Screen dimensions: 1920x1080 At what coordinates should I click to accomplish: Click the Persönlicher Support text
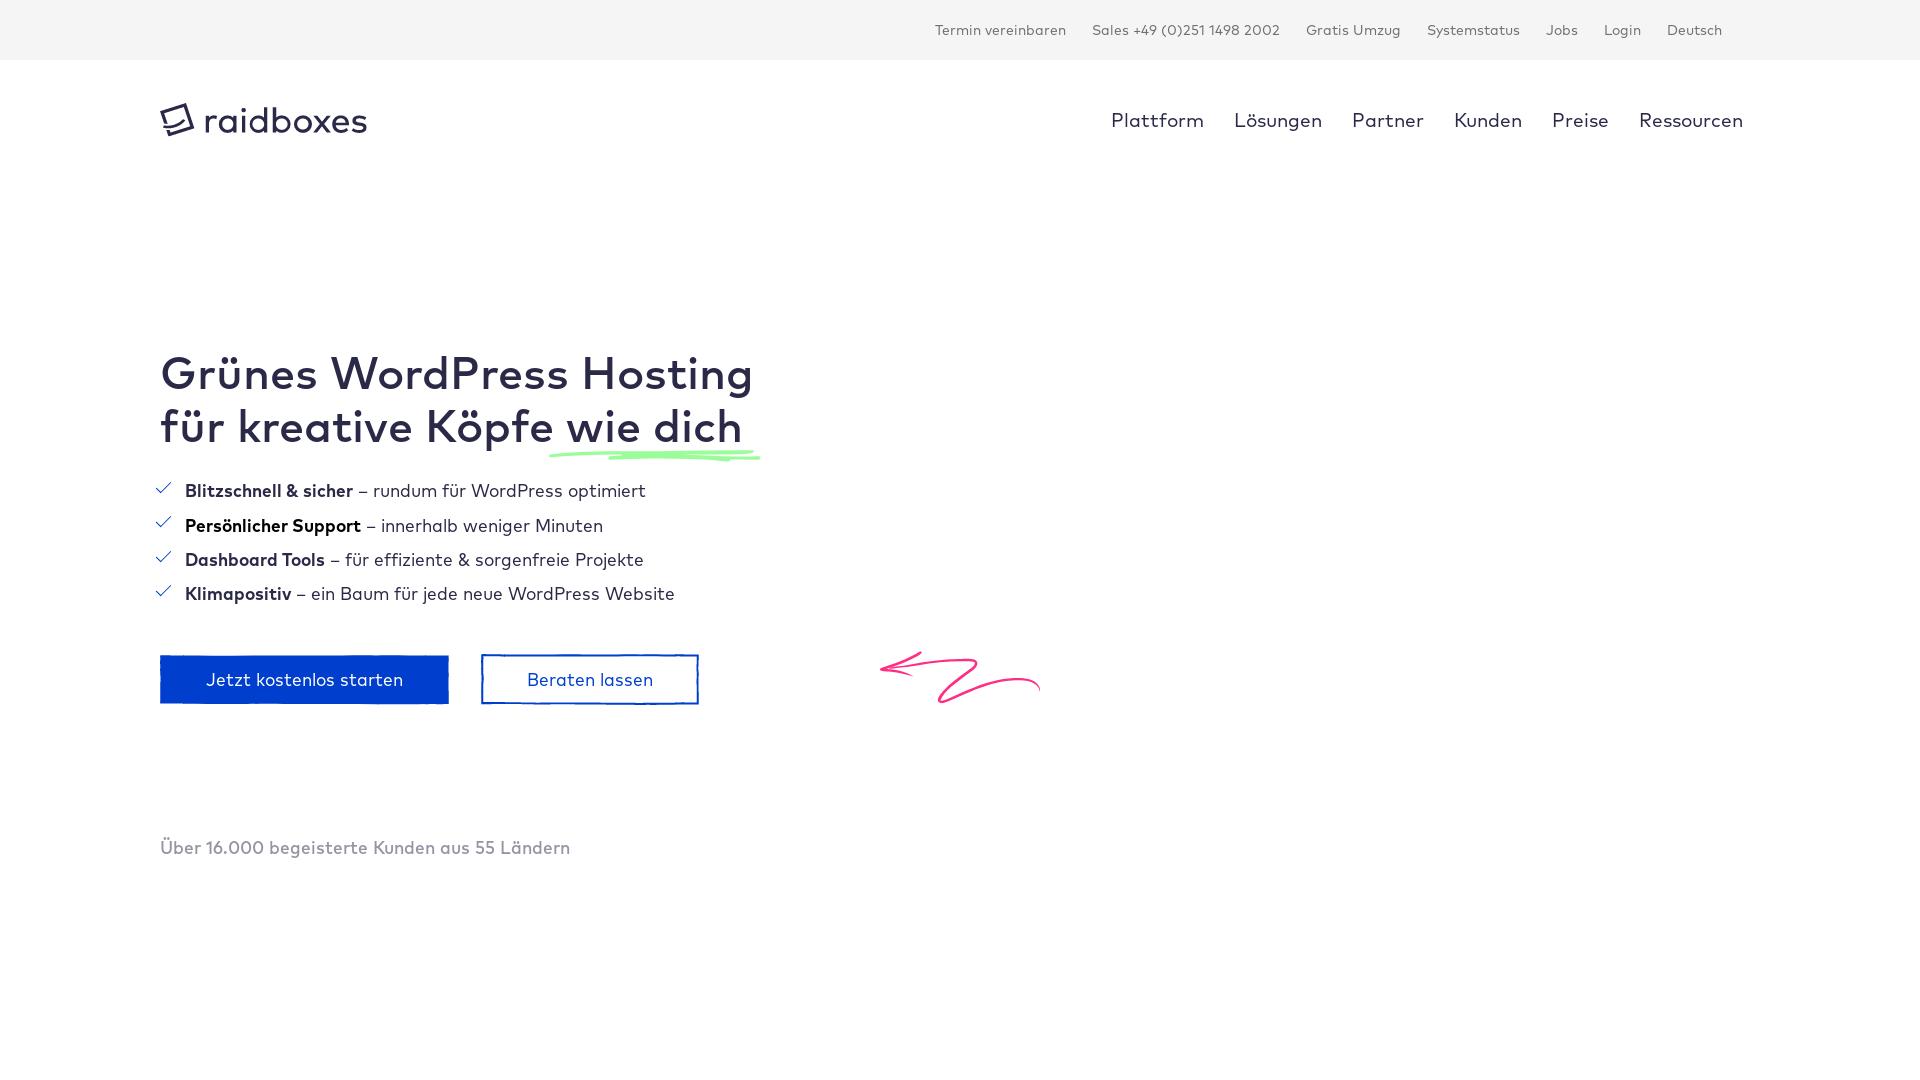273,526
